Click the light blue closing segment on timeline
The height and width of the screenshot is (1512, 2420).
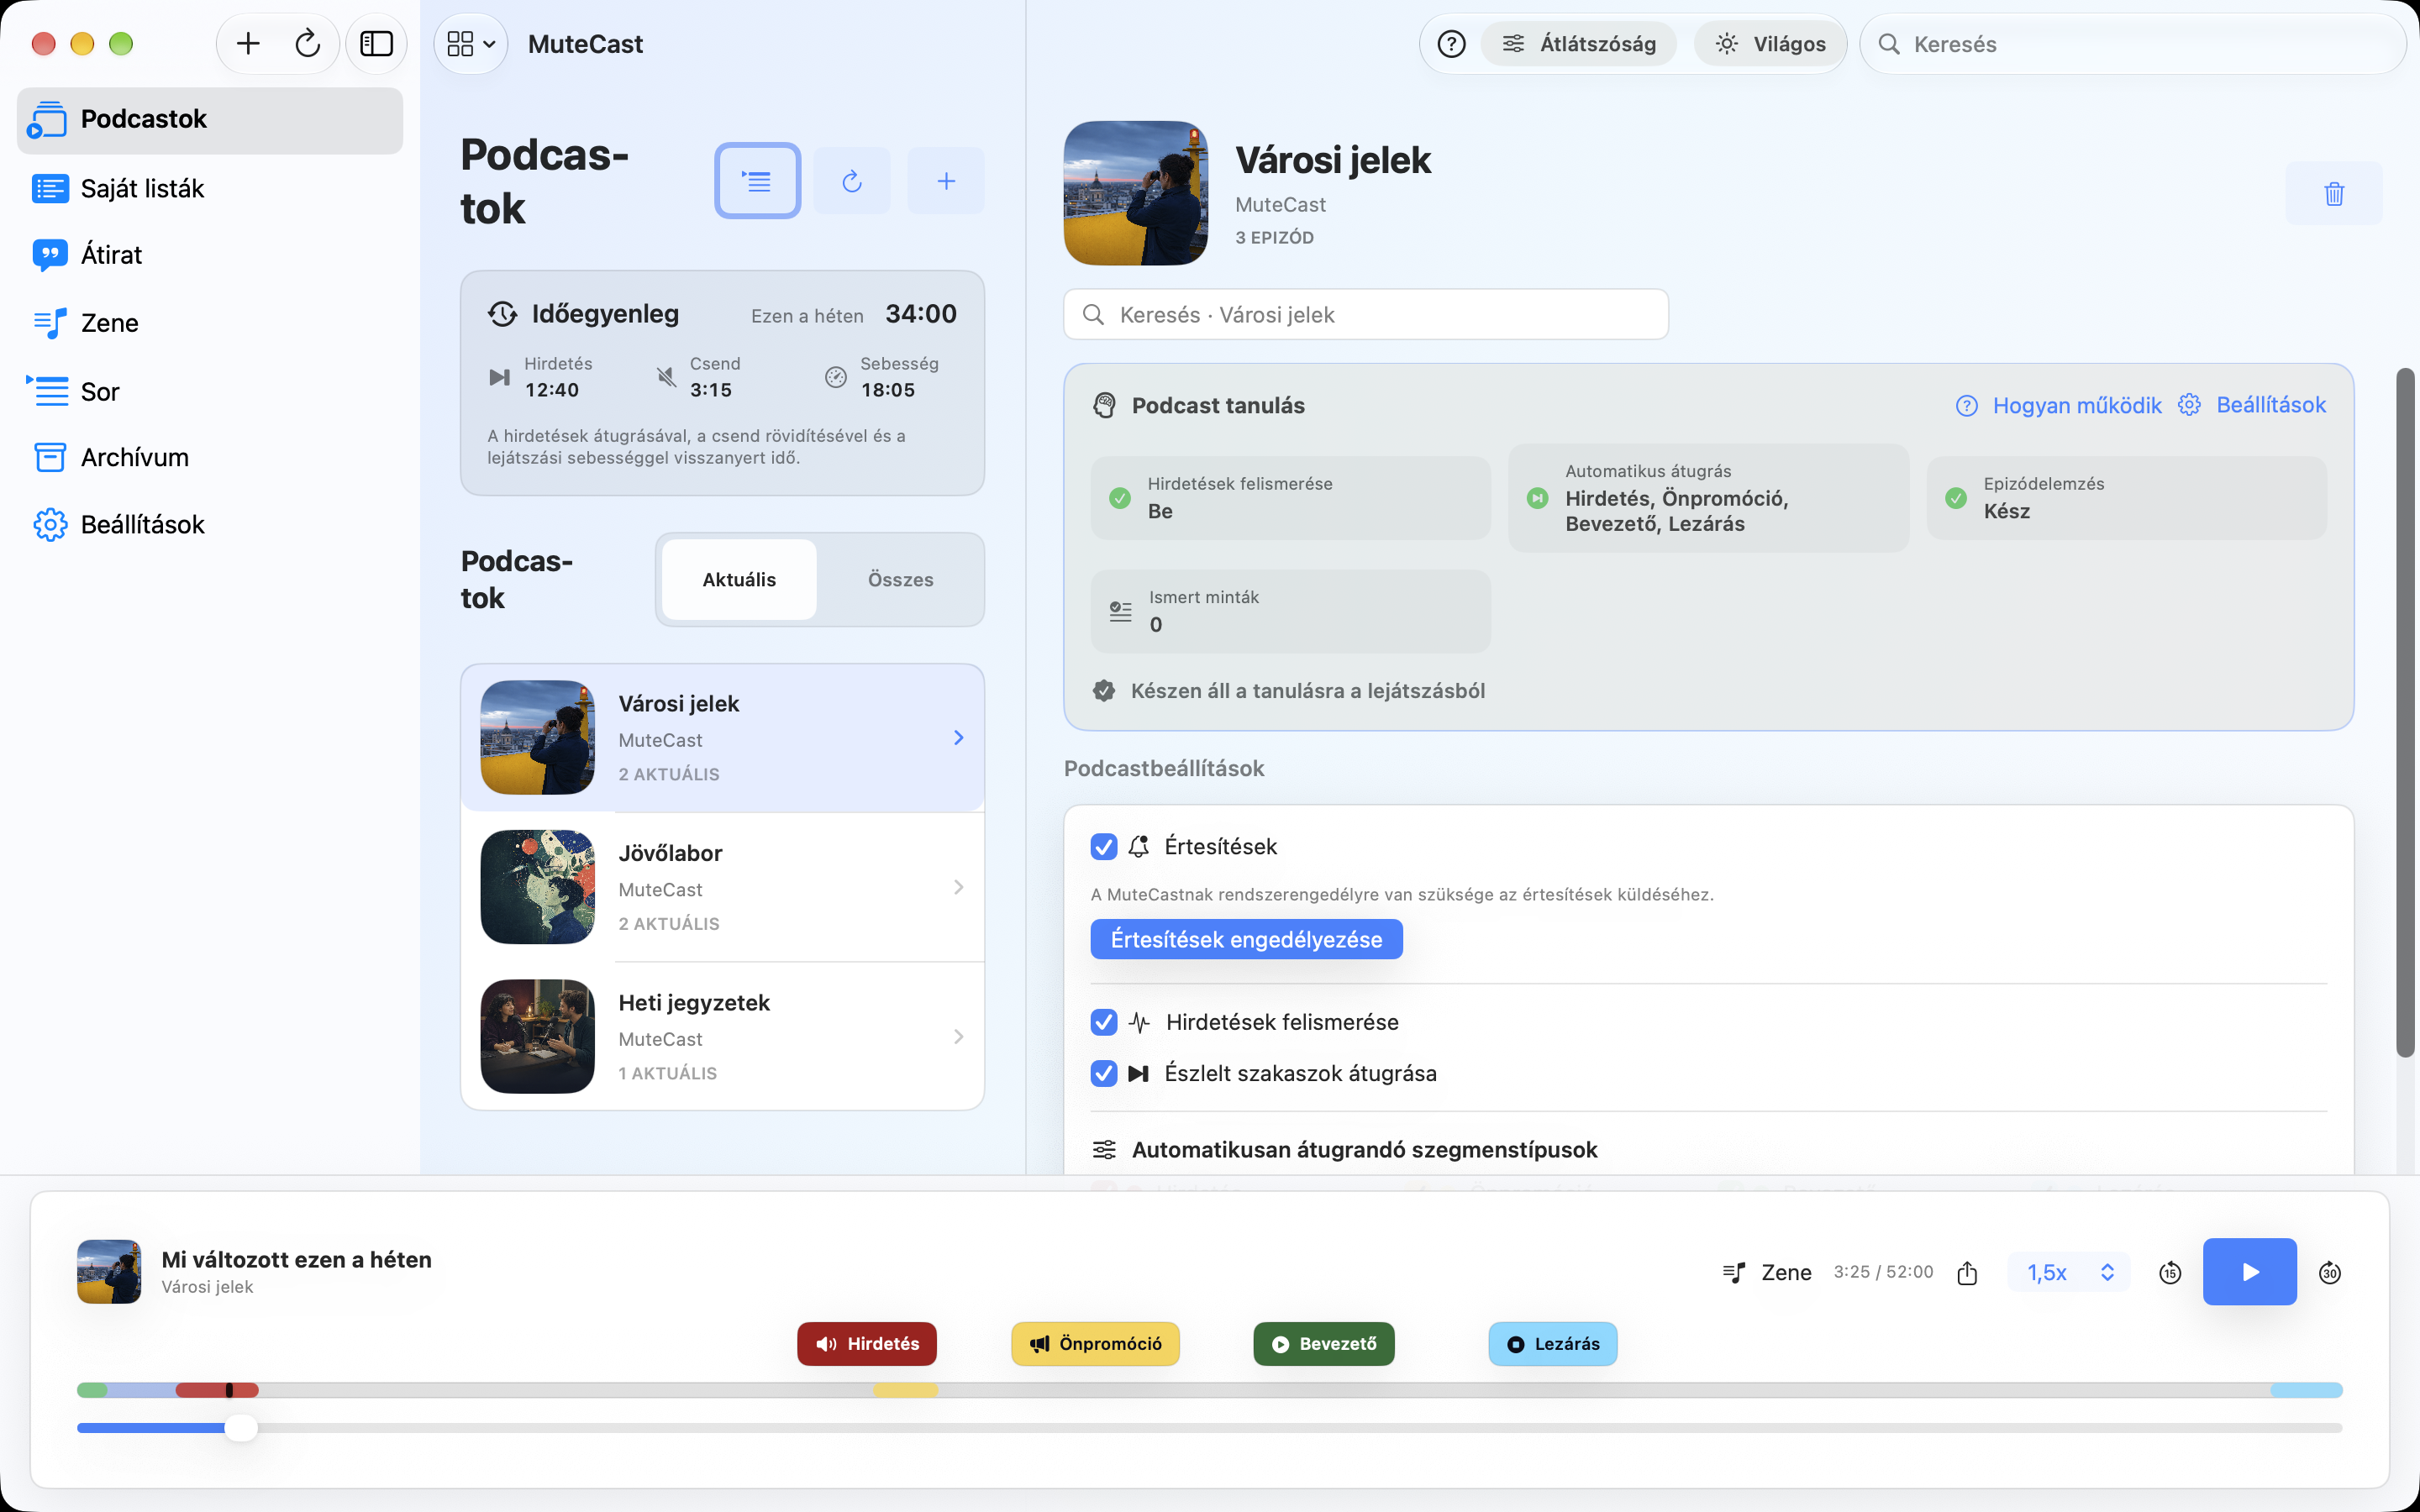(2306, 1390)
